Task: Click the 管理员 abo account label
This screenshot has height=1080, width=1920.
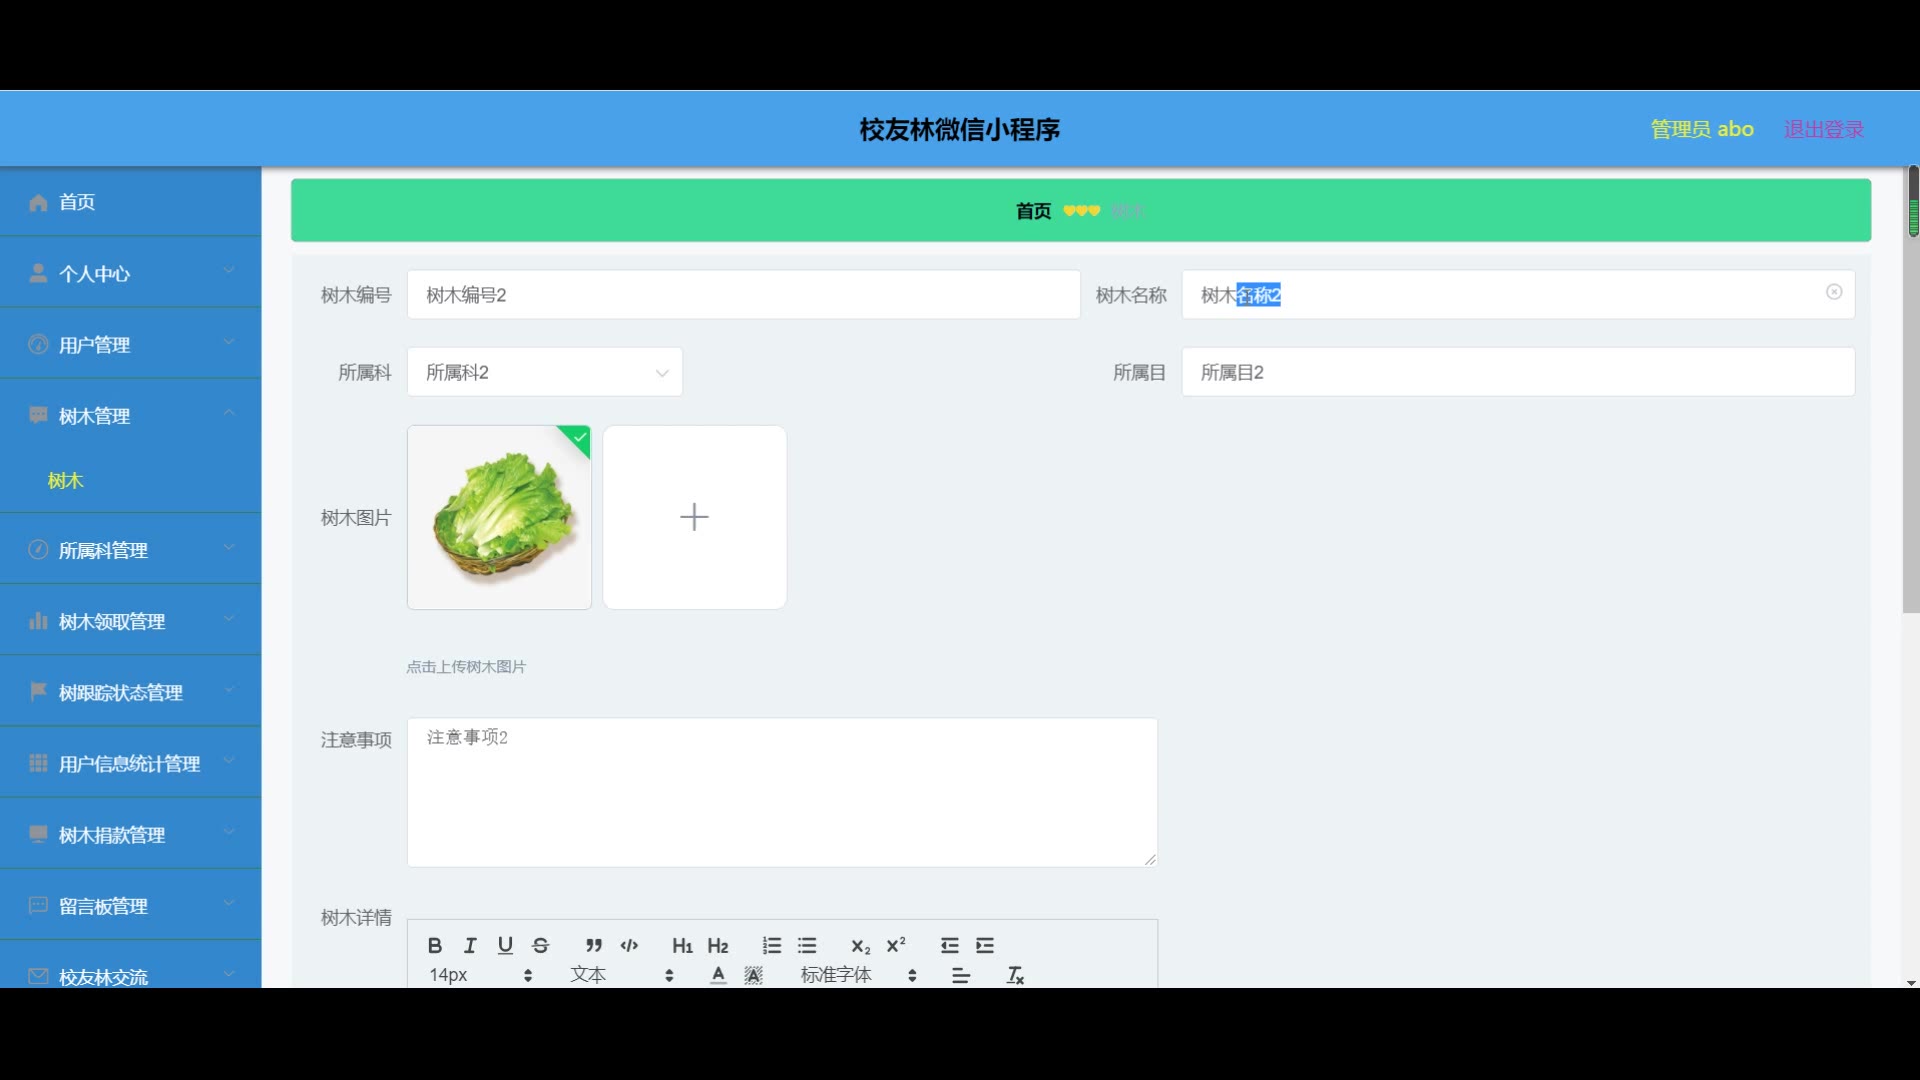Action: pyautogui.click(x=1702, y=129)
